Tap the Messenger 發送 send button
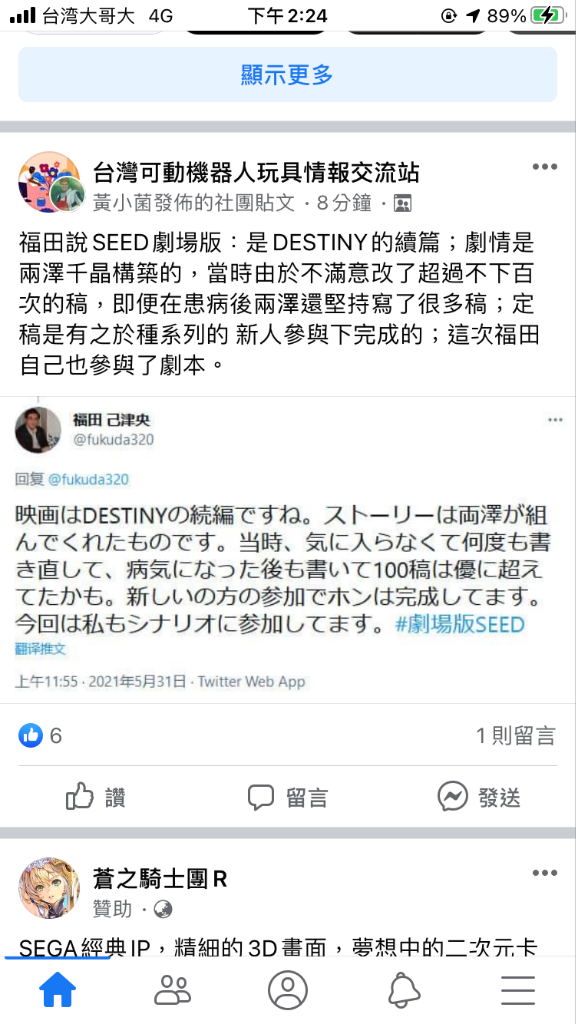Viewport: 576px width, 1024px height. coord(479,797)
